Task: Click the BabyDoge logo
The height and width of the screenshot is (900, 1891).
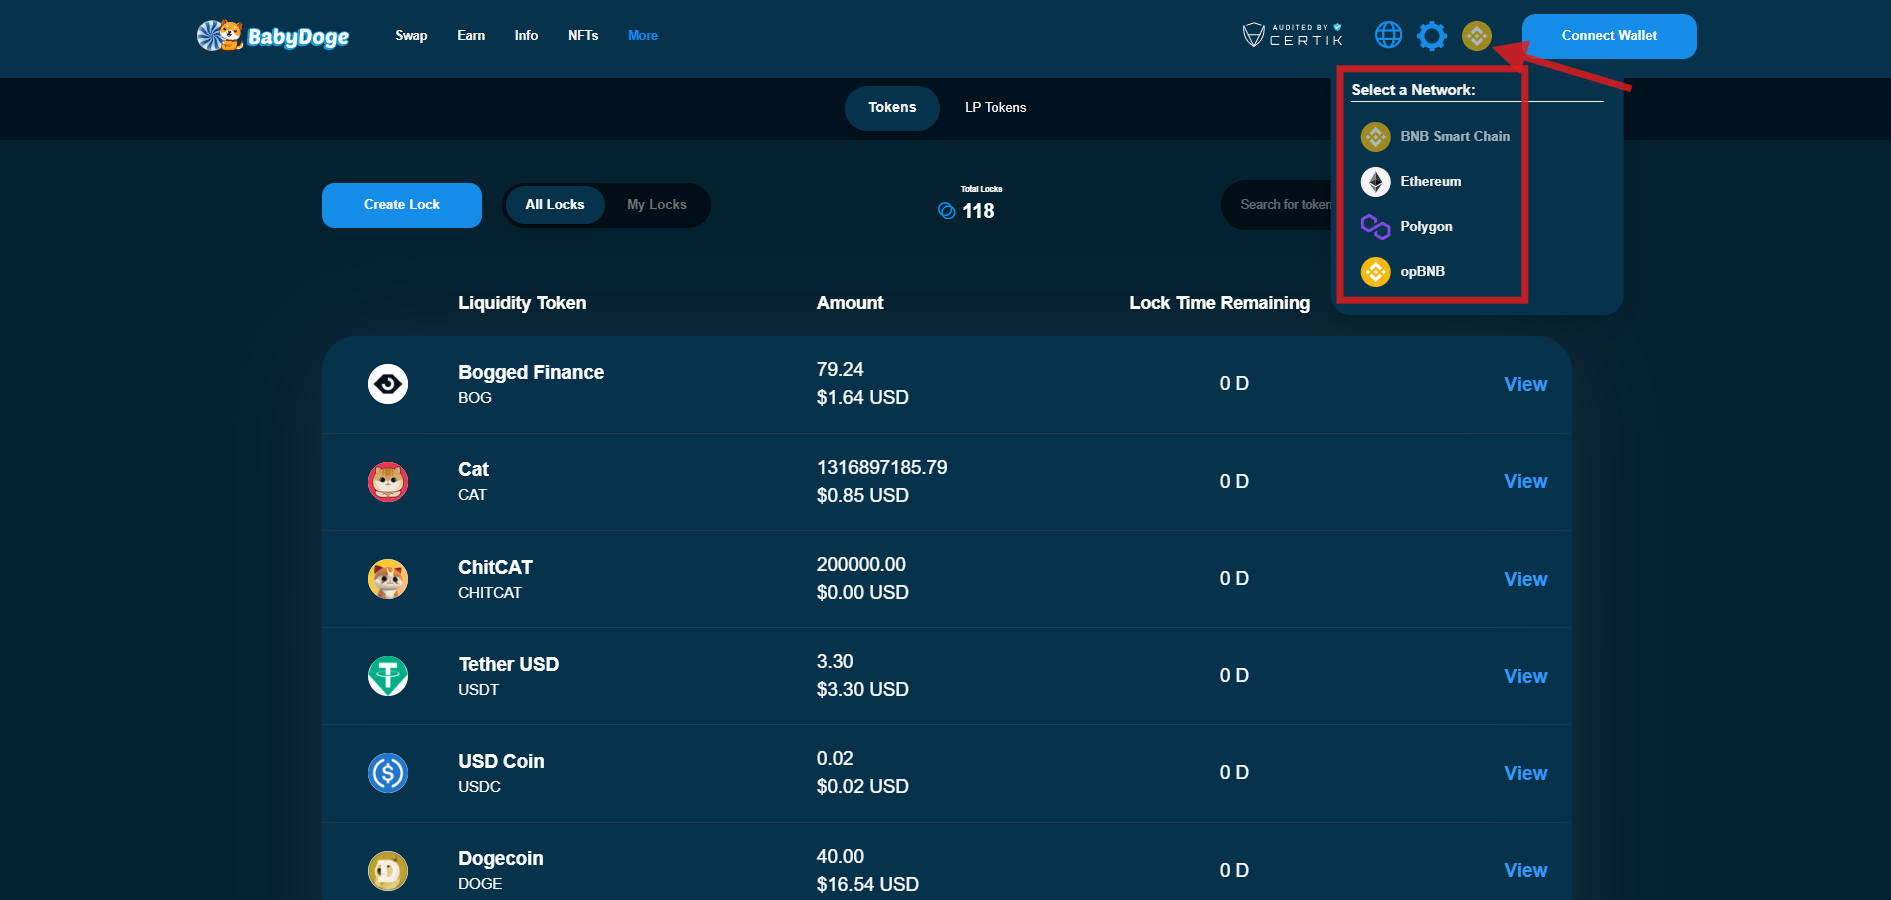Action: [x=273, y=36]
